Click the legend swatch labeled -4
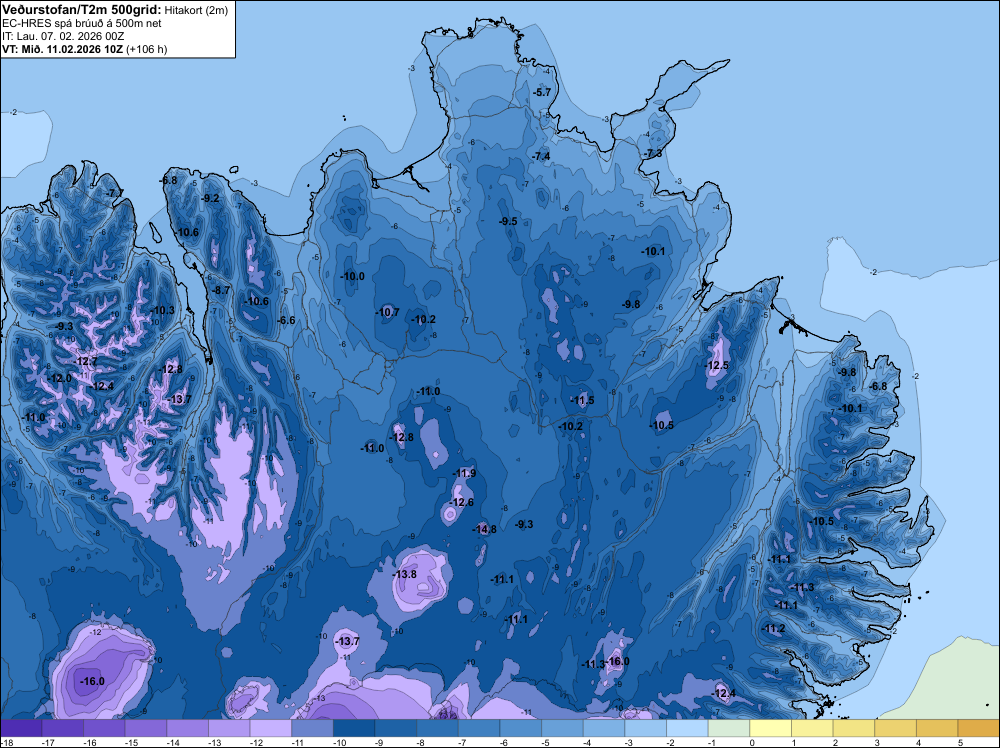This screenshot has height=748, width=1000. coord(604,728)
